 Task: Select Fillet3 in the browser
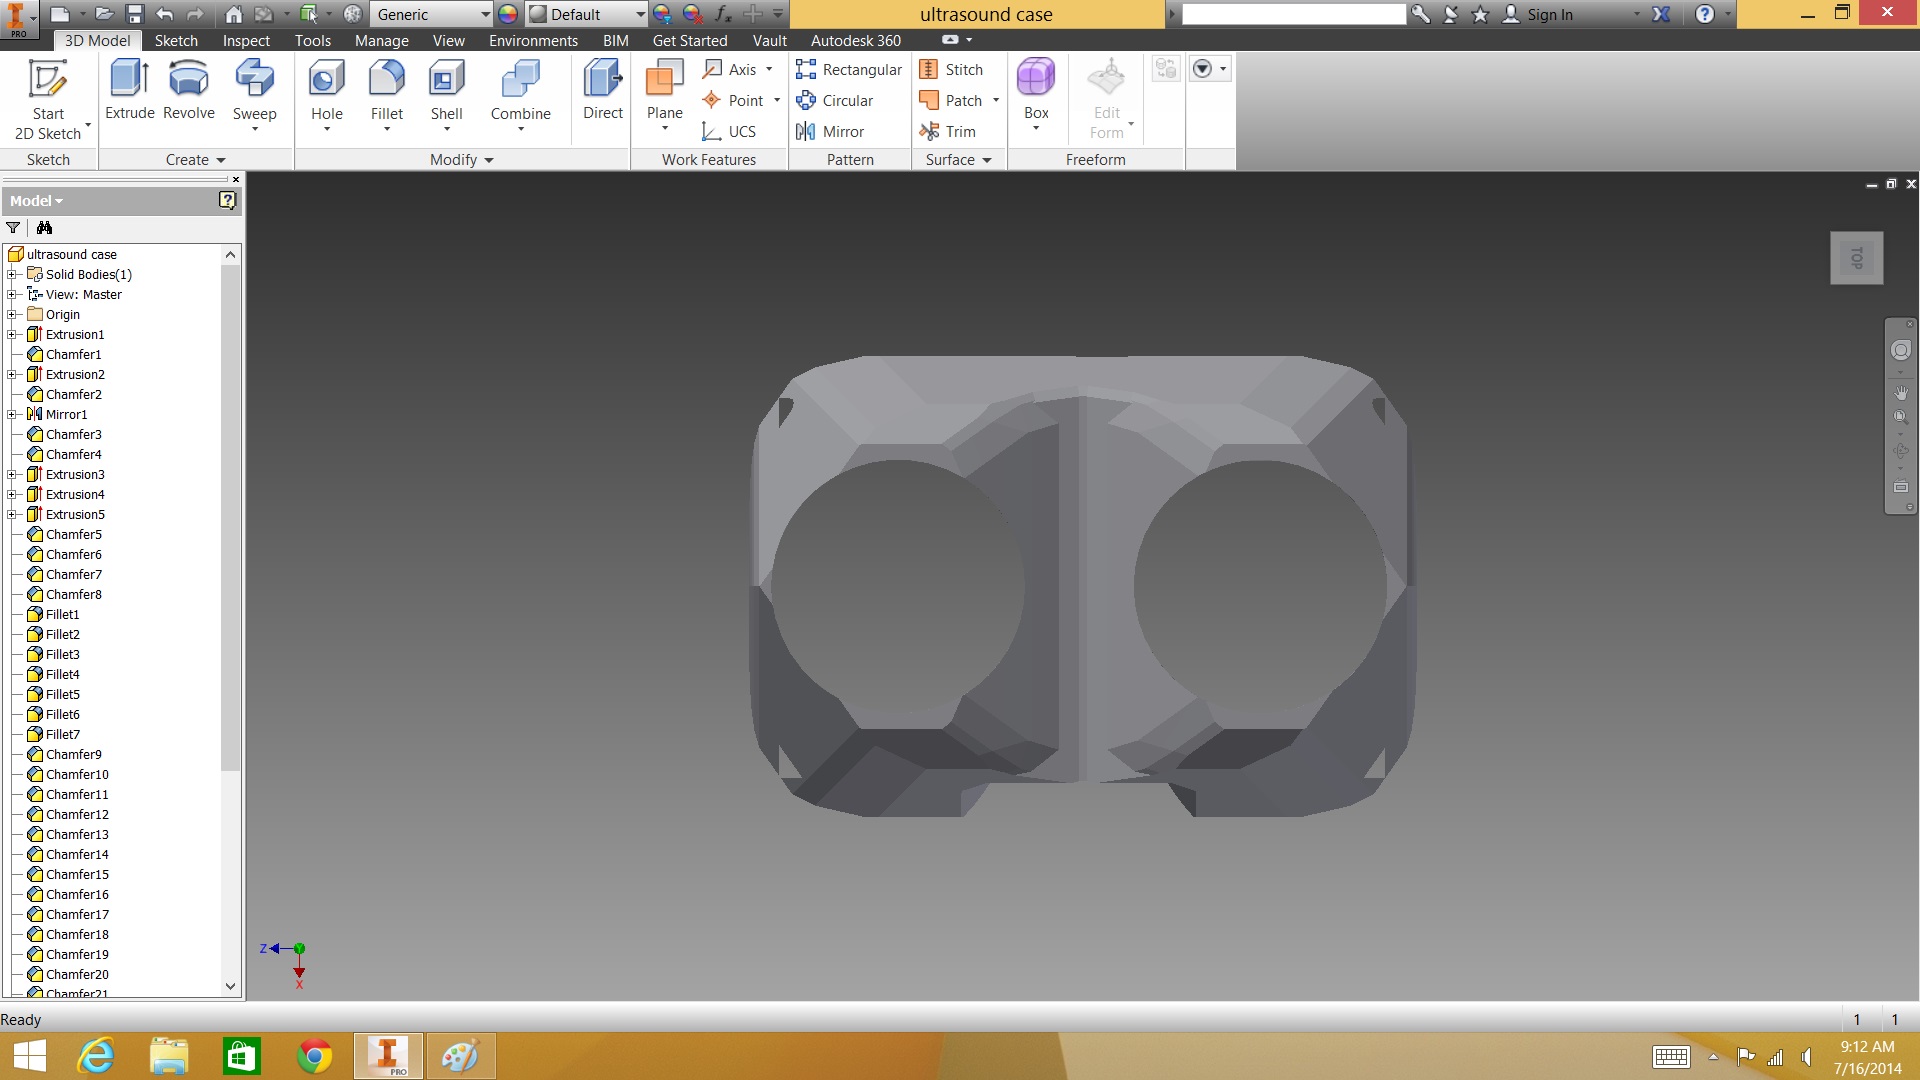(x=62, y=654)
